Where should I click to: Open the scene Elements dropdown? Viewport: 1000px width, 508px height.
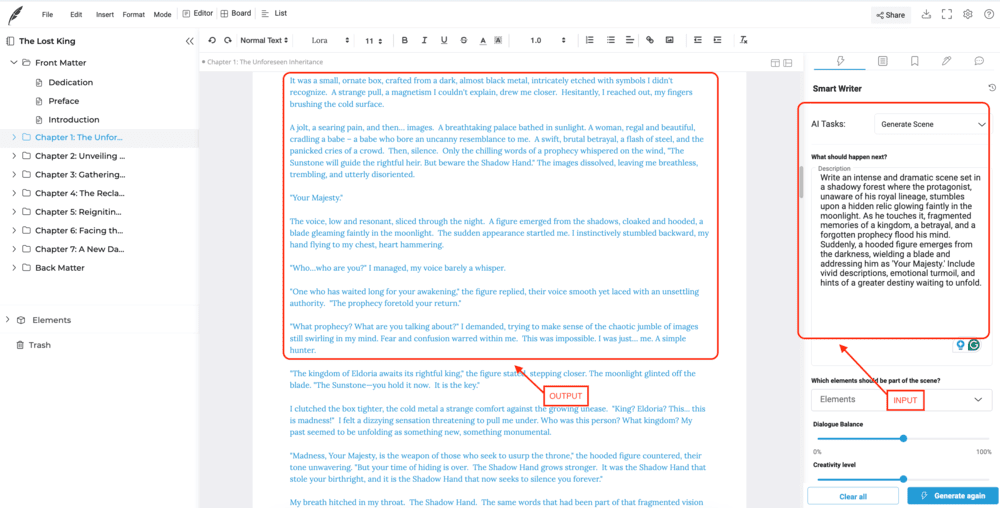(901, 400)
